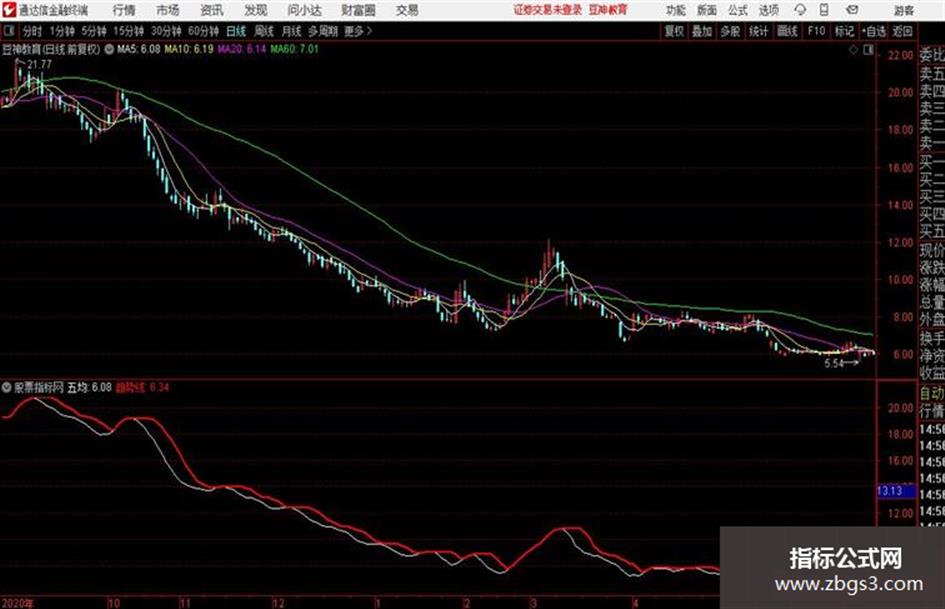Image resolution: width=945 pixels, height=609 pixels.
Task: Click the red 豆神教育 stock name label
Action: point(608,10)
